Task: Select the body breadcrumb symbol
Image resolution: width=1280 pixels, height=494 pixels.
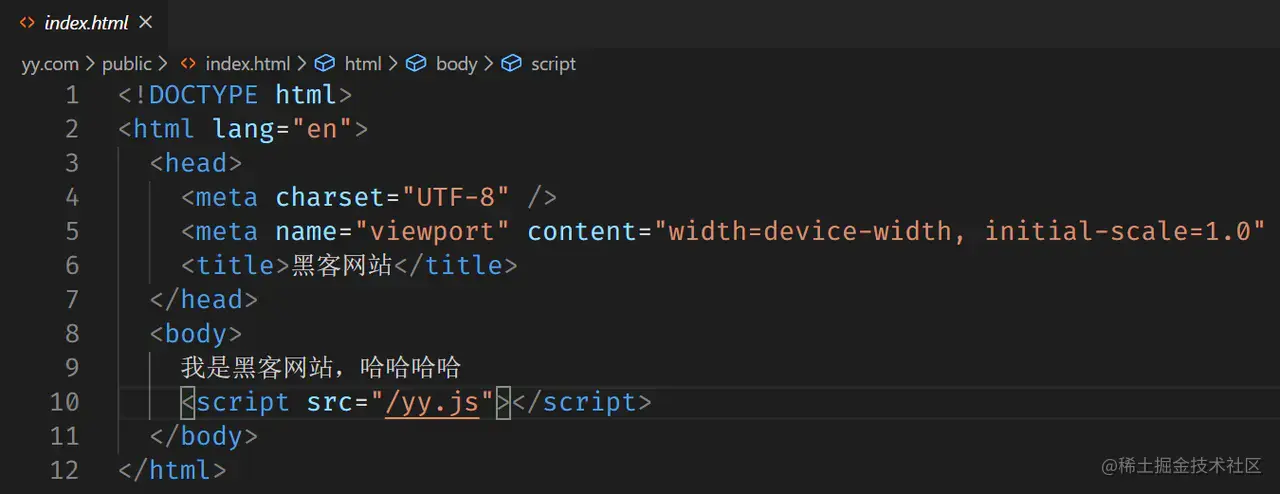Action: pyautogui.click(x=456, y=63)
